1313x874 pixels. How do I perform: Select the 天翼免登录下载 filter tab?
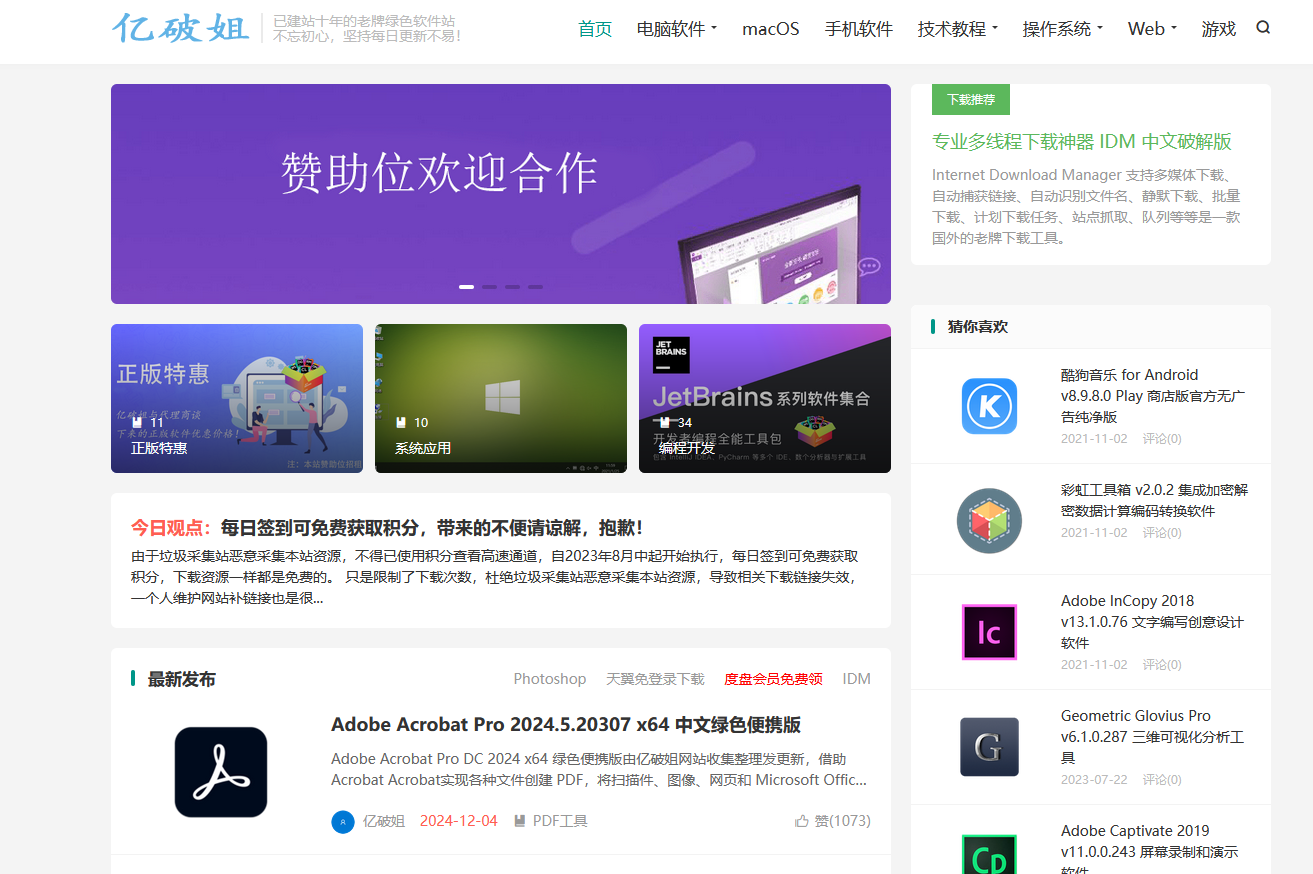(655, 679)
